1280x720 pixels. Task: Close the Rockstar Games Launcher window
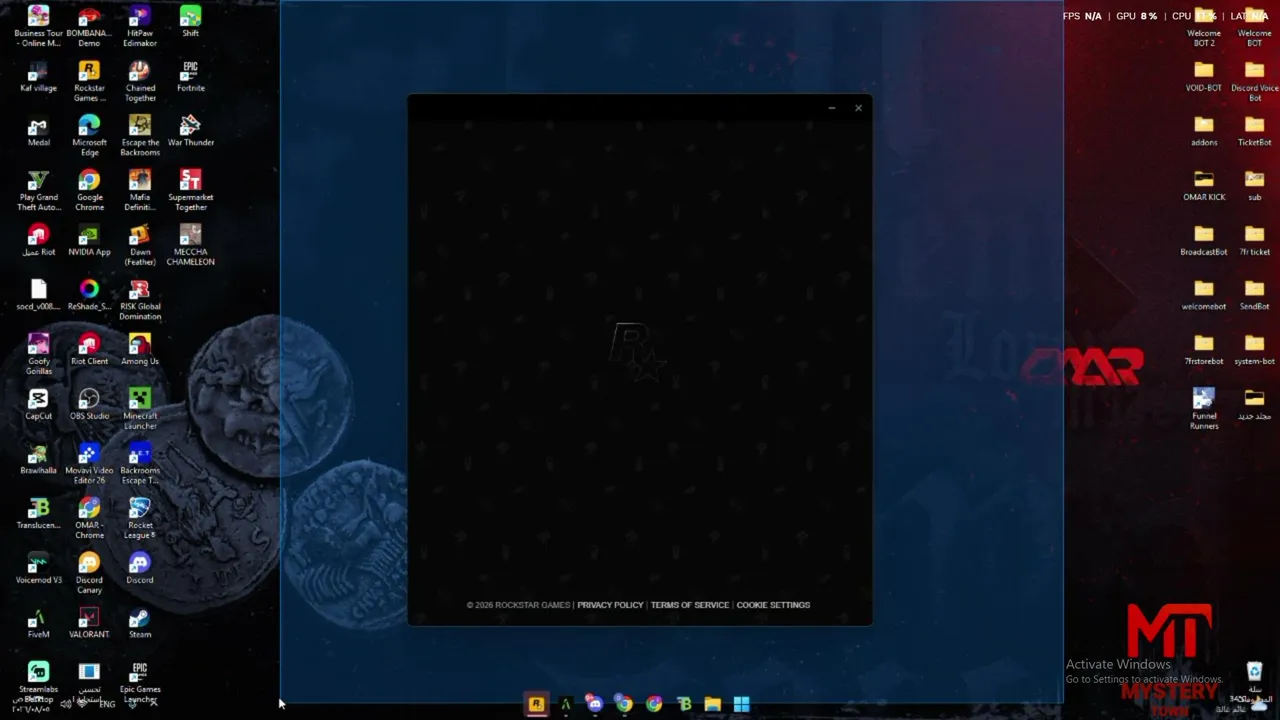[858, 108]
